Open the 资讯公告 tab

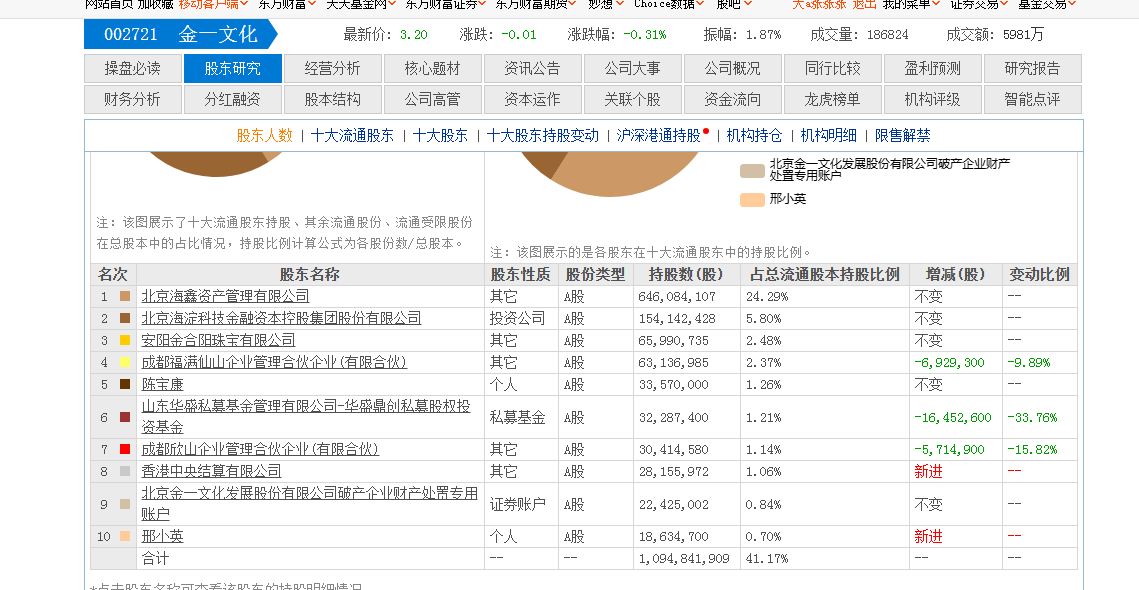pyautogui.click(x=532, y=69)
